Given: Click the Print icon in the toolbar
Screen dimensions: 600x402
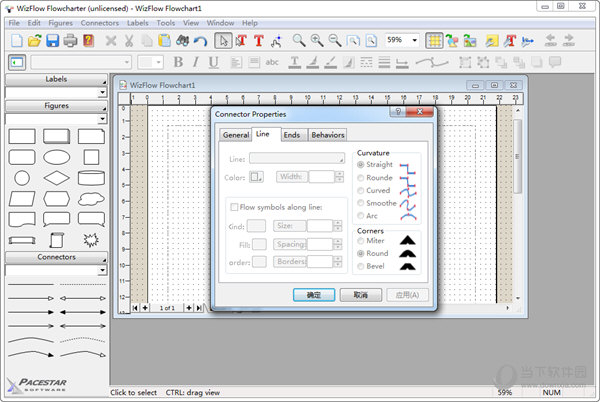Looking at the screenshot, I should point(70,40).
